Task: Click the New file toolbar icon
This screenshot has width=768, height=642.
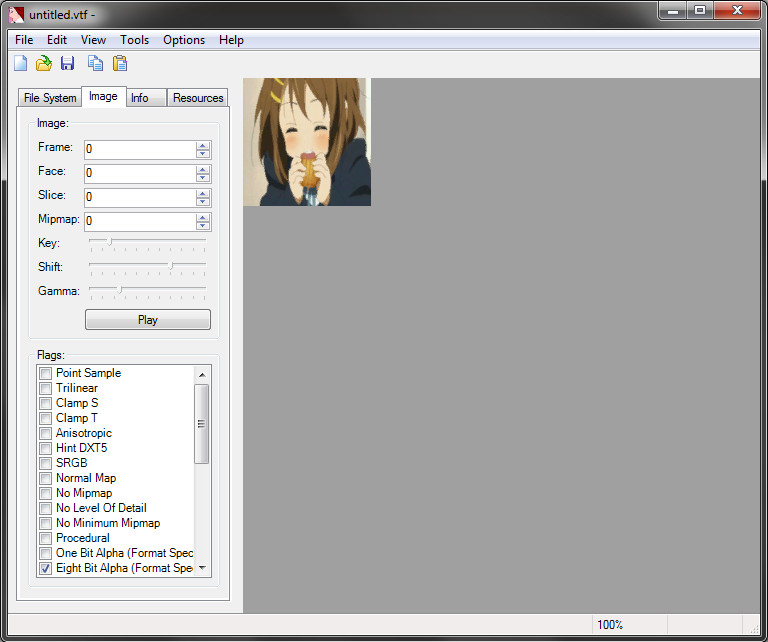Action: tap(21, 63)
